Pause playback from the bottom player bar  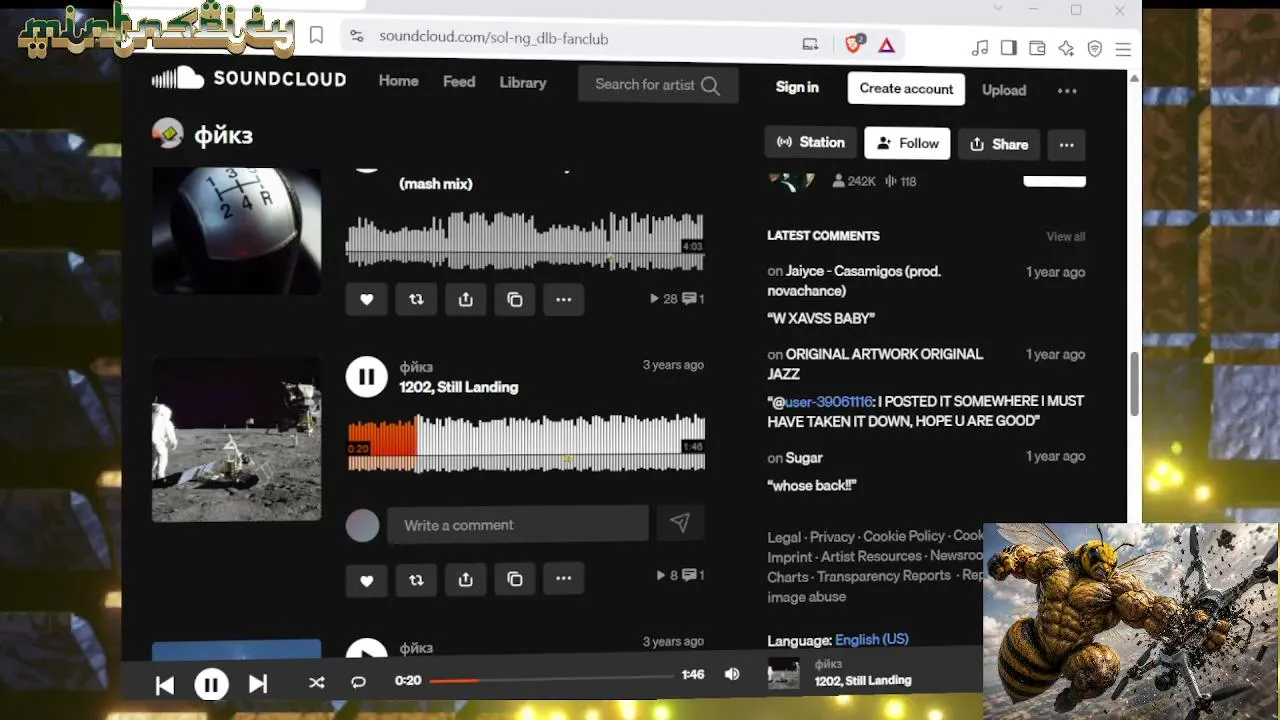pyautogui.click(x=211, y=684)
